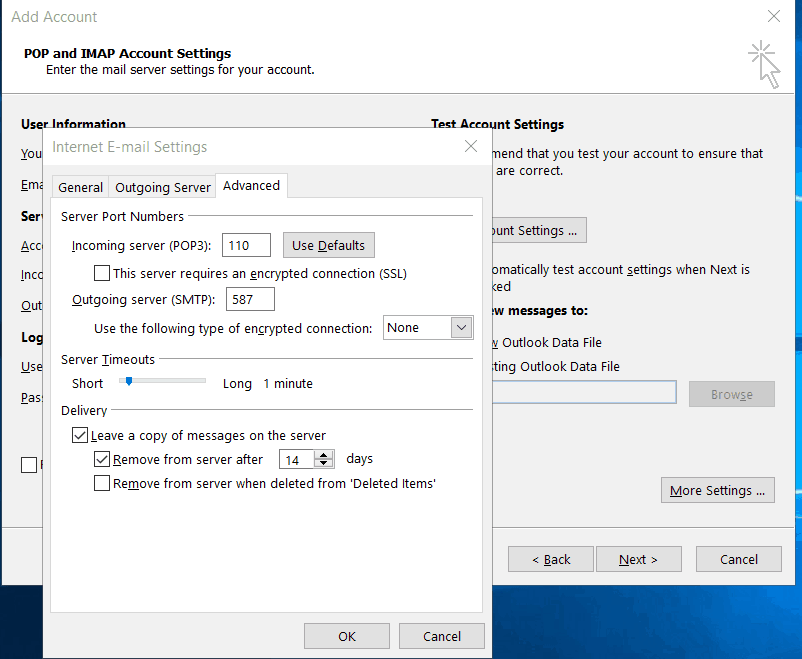Increase days with the spinner up arrow
802x659 pixels.
pyautogui.click(x=323, y=455)
